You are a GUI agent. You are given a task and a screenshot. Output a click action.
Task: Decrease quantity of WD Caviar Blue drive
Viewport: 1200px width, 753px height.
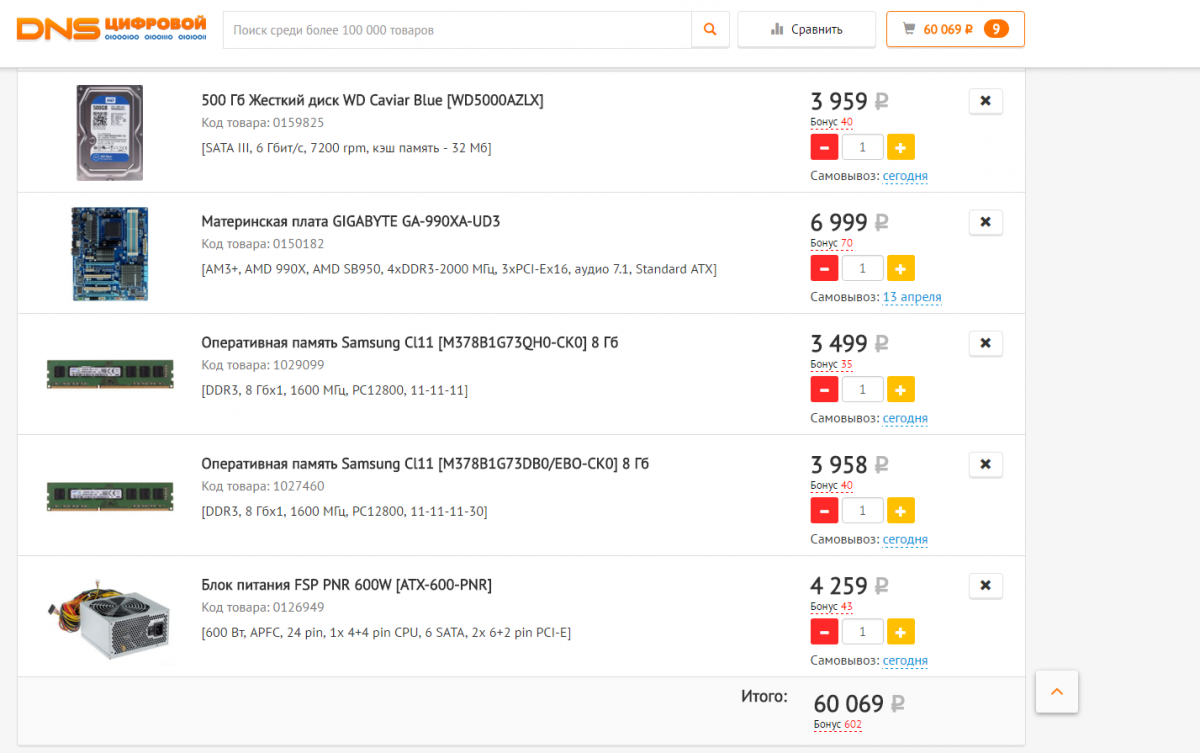coord(824,148)
